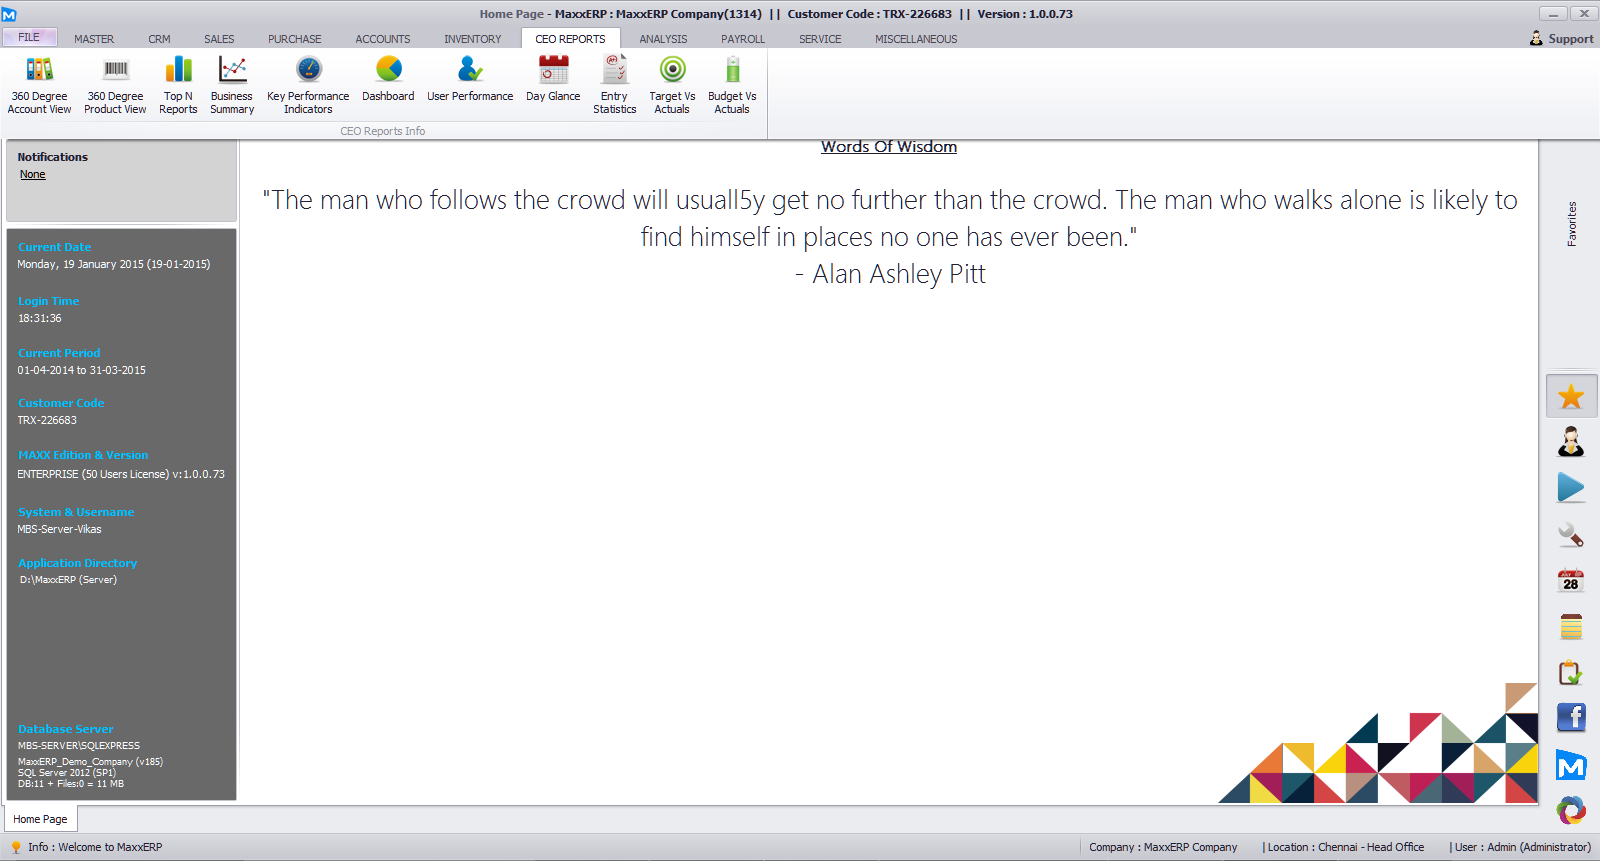
Task: Click the None notifications link
Action: pos(33,175)
